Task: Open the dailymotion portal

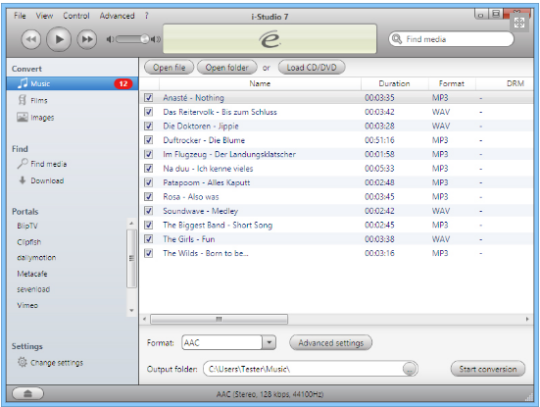Action: [x=37, y=258]
